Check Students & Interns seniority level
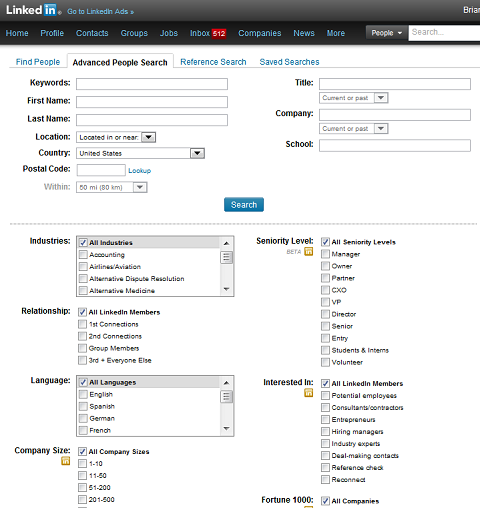 pos(325,350)
